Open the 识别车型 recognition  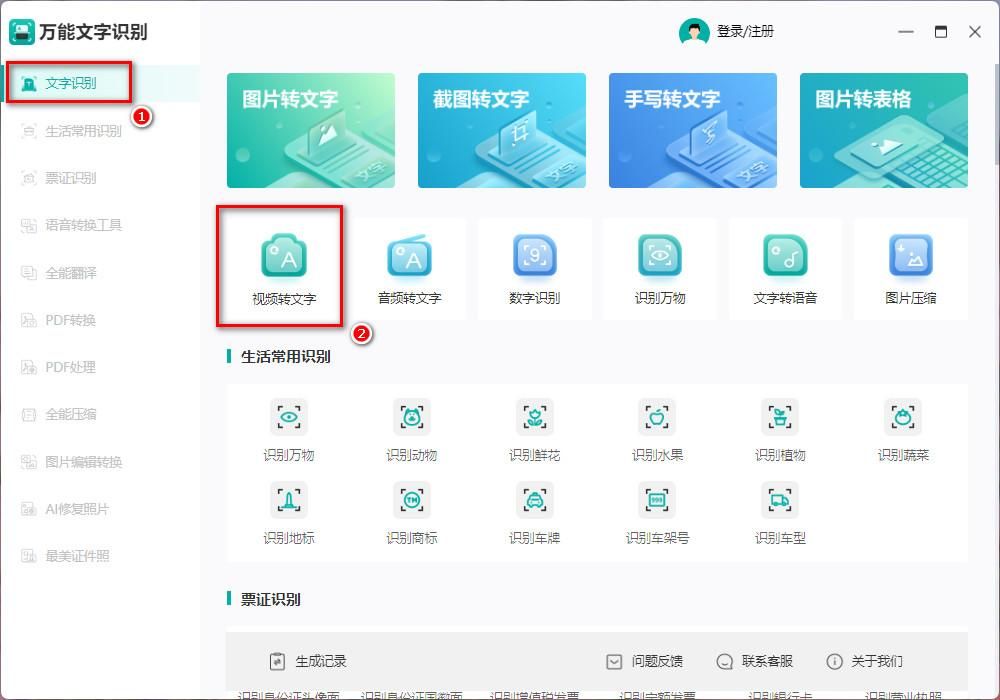click(x=780, y=513)
